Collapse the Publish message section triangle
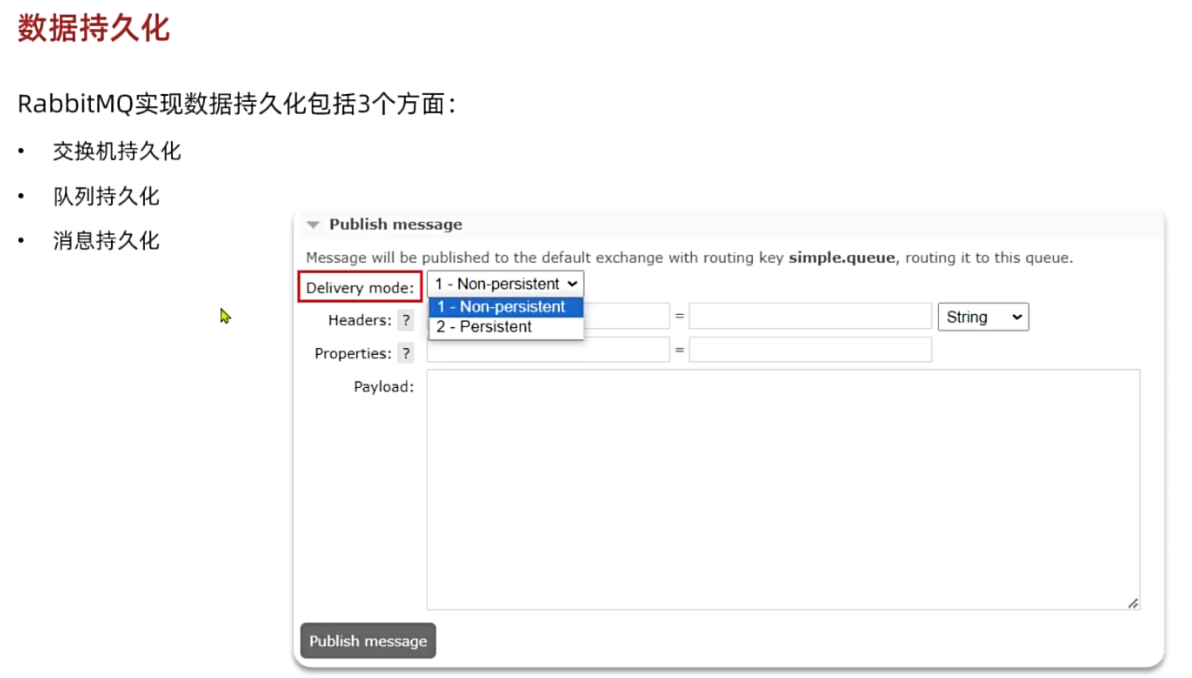1192x678 pixels. coord(313,225)
